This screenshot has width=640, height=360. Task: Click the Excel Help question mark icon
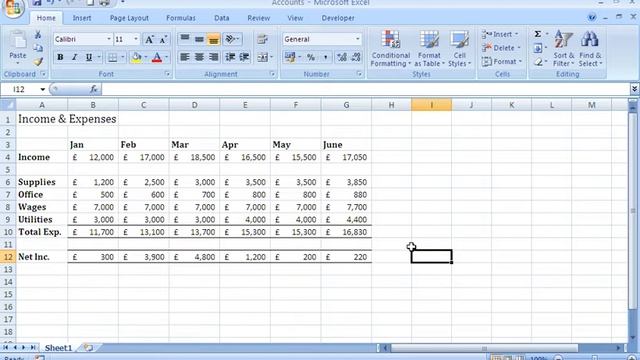coord(591,18)
